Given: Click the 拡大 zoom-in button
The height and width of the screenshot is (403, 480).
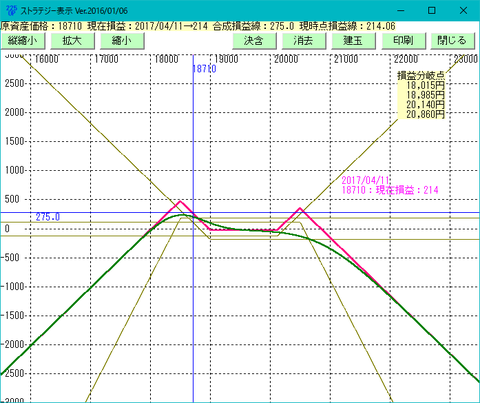Looking at the screenshot, I should tap(72, 41).
